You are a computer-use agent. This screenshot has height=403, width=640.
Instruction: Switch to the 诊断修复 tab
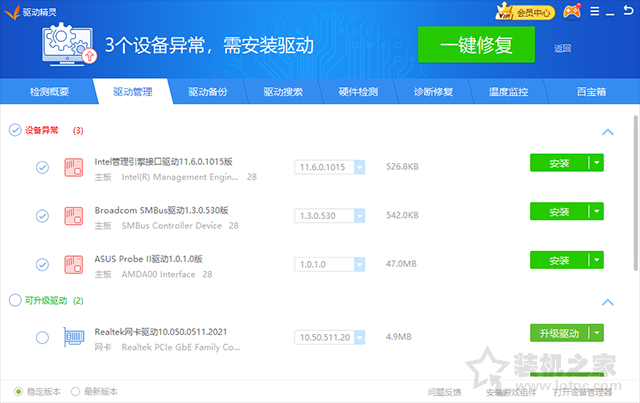[433, 91]
